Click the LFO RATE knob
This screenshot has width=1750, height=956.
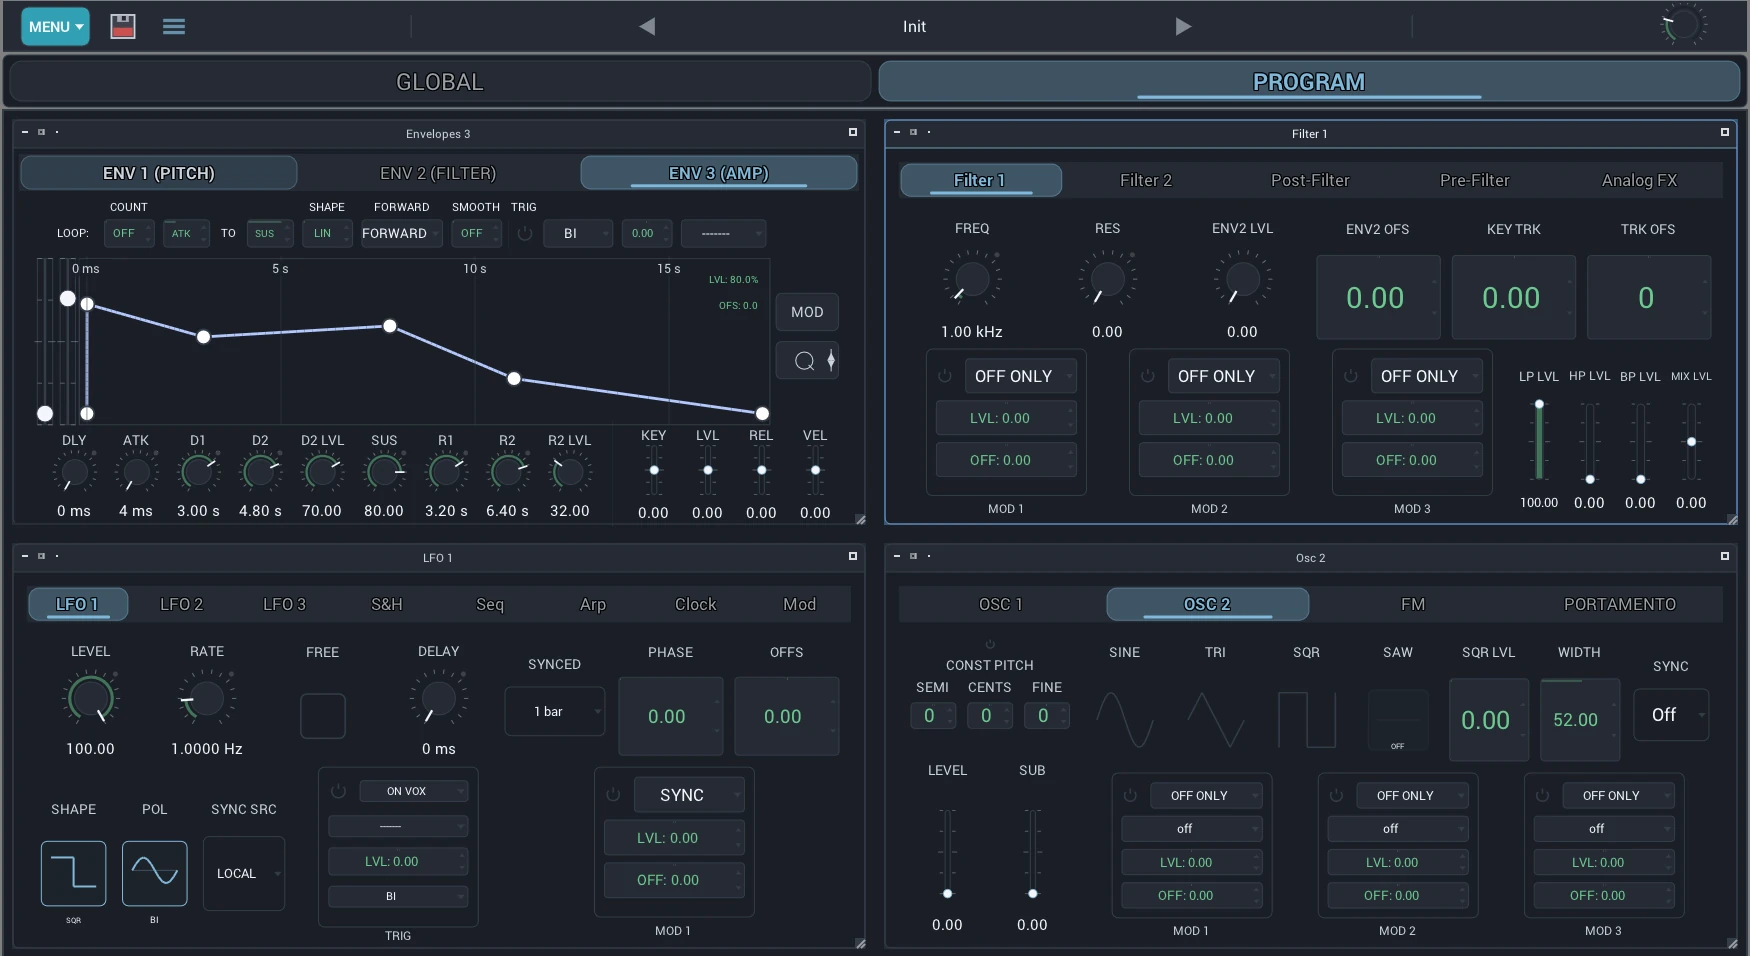point(207,697)
